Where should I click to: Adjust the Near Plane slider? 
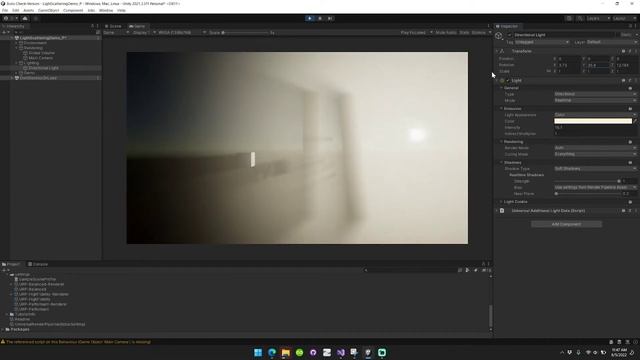point(587,194)
